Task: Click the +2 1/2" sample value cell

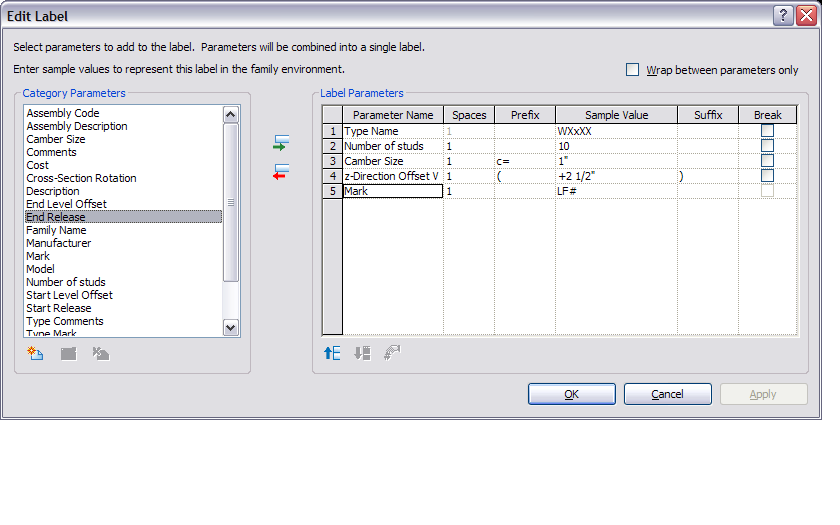Action: pos(617,176)
